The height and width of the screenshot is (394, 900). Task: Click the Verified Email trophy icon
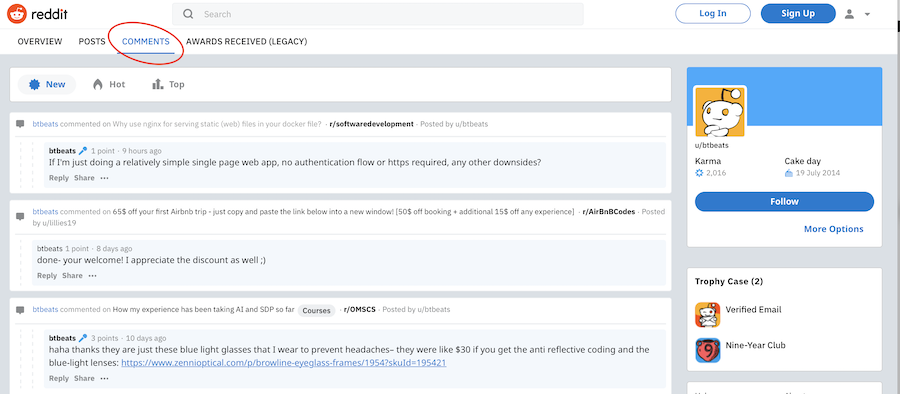coord(708,315)
